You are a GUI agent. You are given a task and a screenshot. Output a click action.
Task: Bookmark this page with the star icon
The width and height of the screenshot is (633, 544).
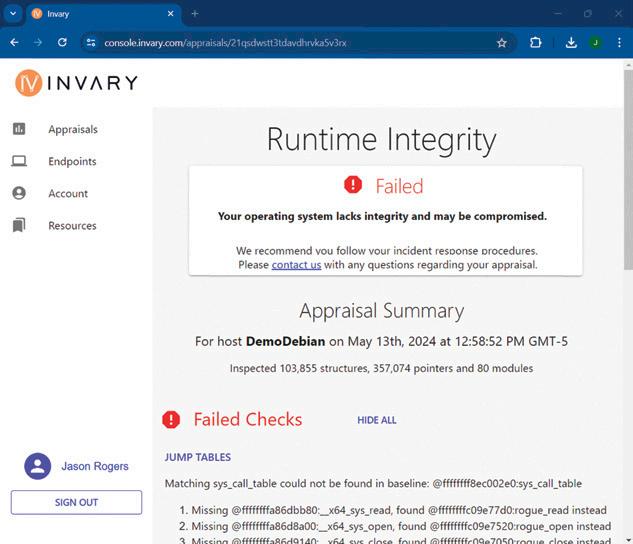coord(502,43)
